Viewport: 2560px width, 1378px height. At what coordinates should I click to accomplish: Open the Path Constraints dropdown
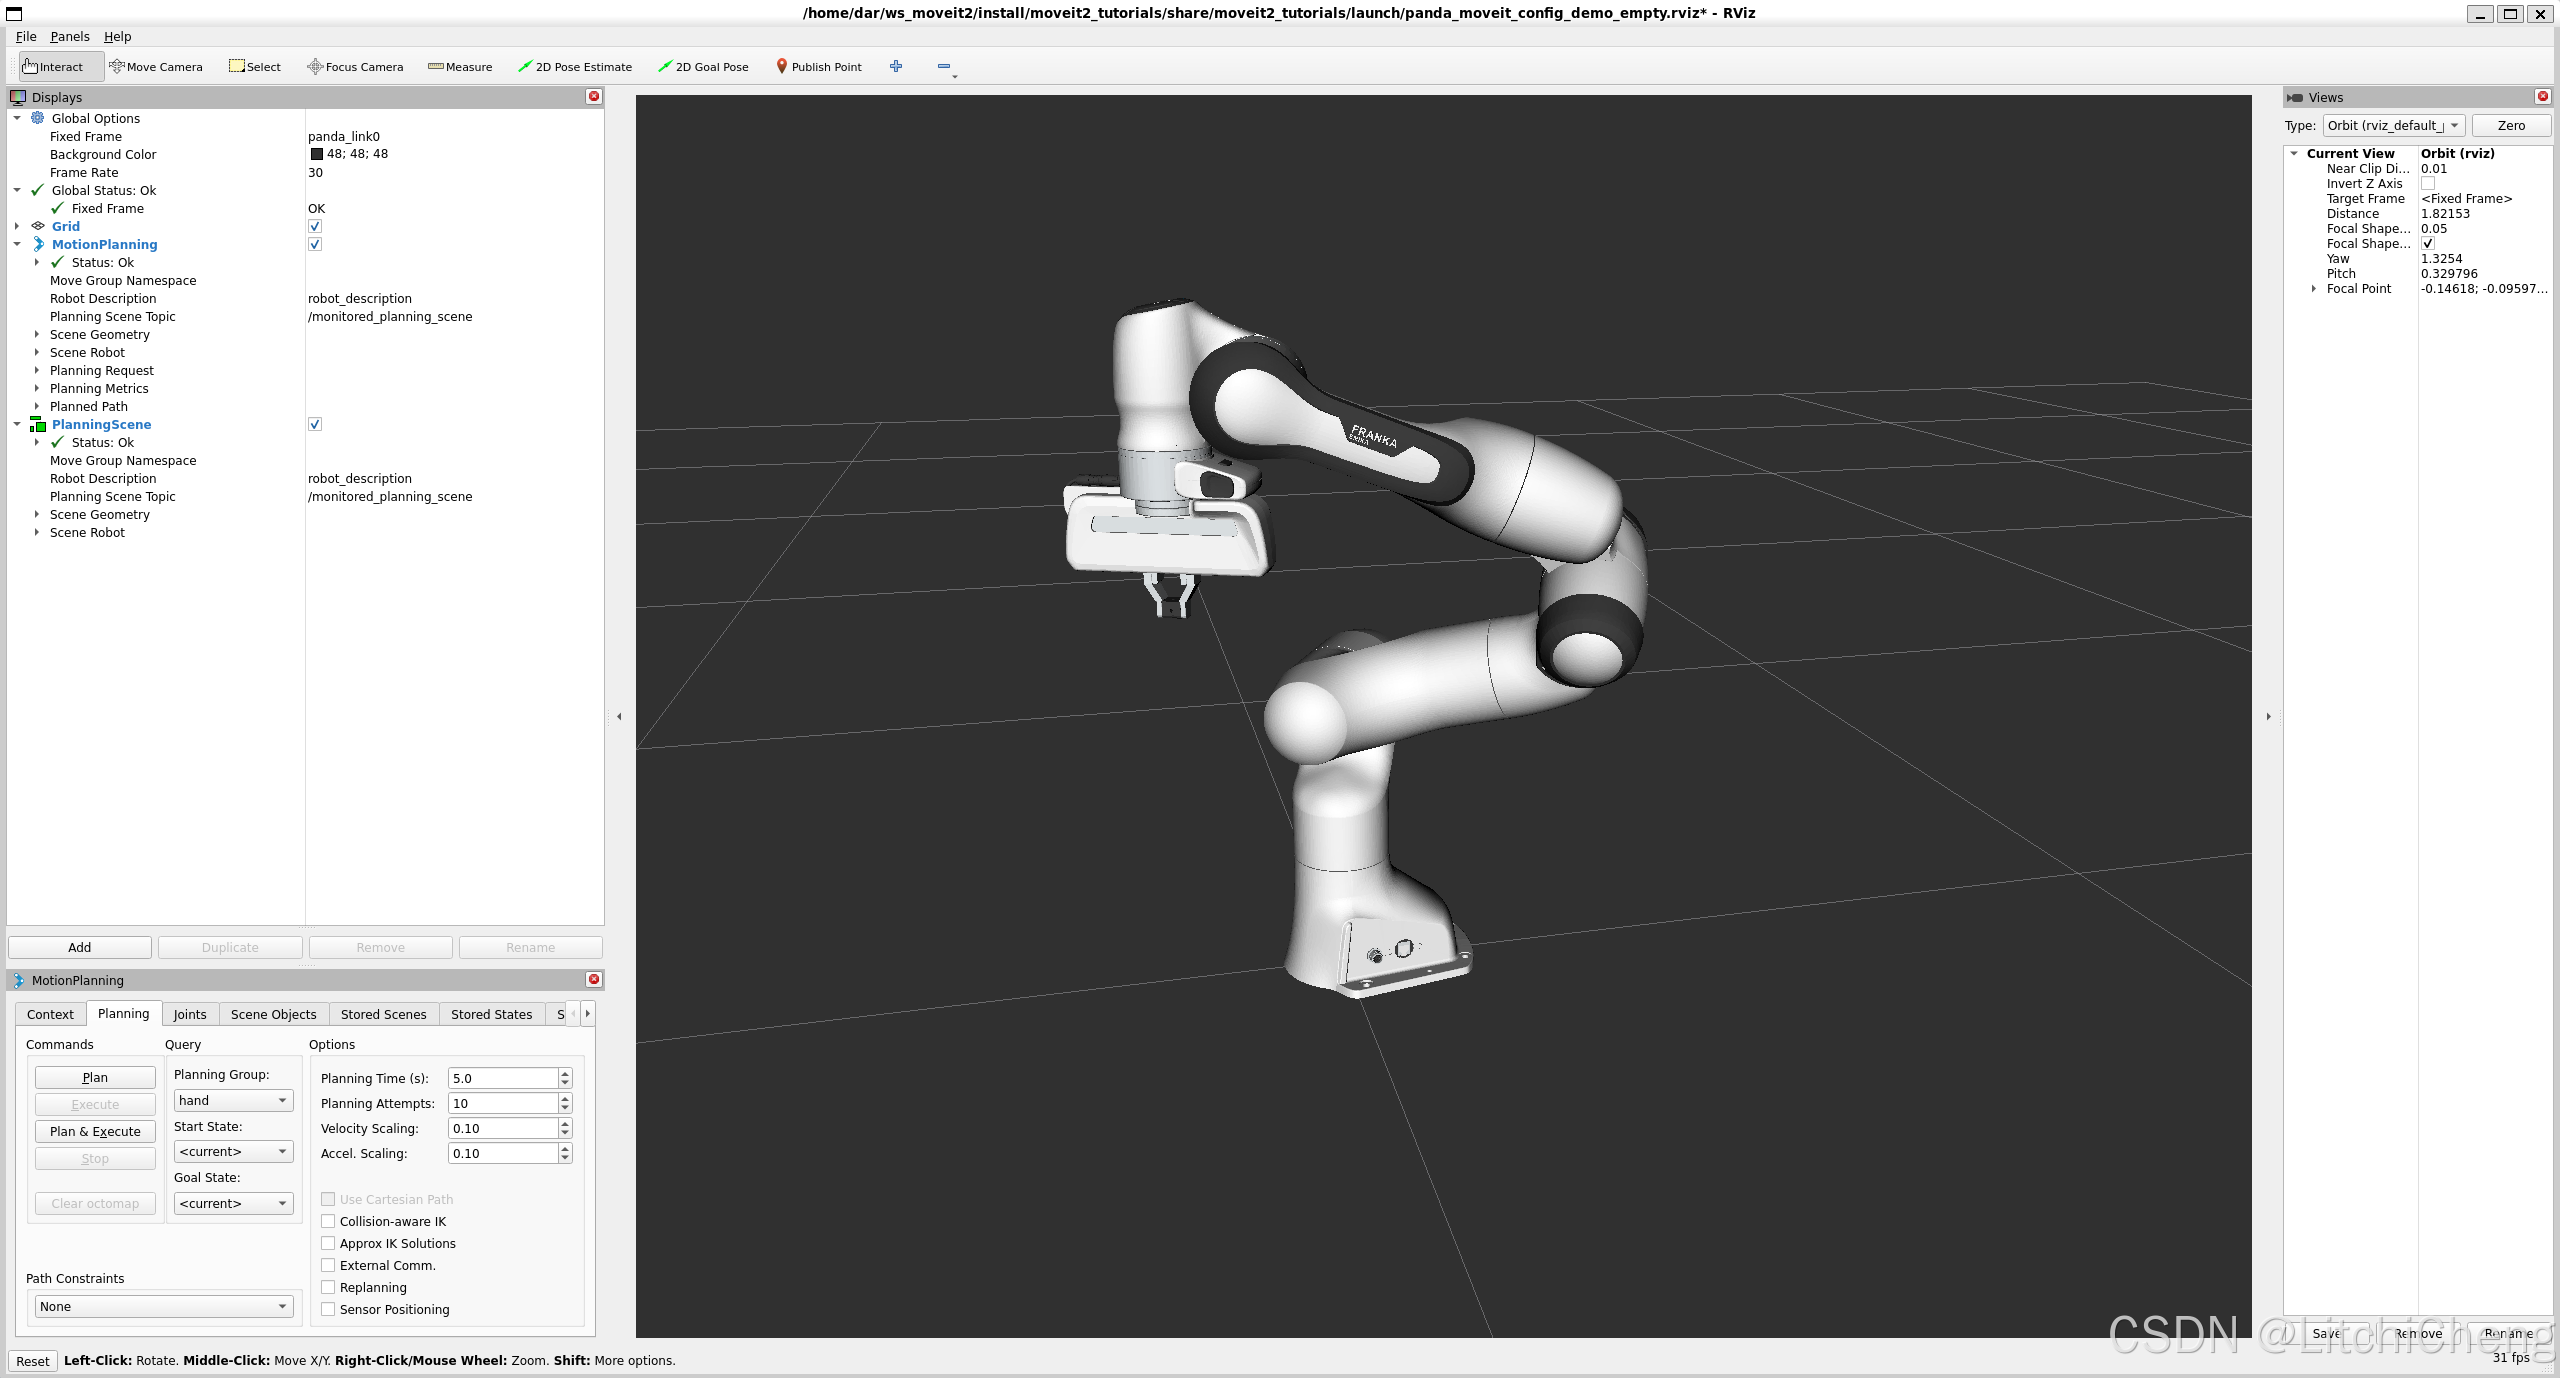(x=163, y=1306)
